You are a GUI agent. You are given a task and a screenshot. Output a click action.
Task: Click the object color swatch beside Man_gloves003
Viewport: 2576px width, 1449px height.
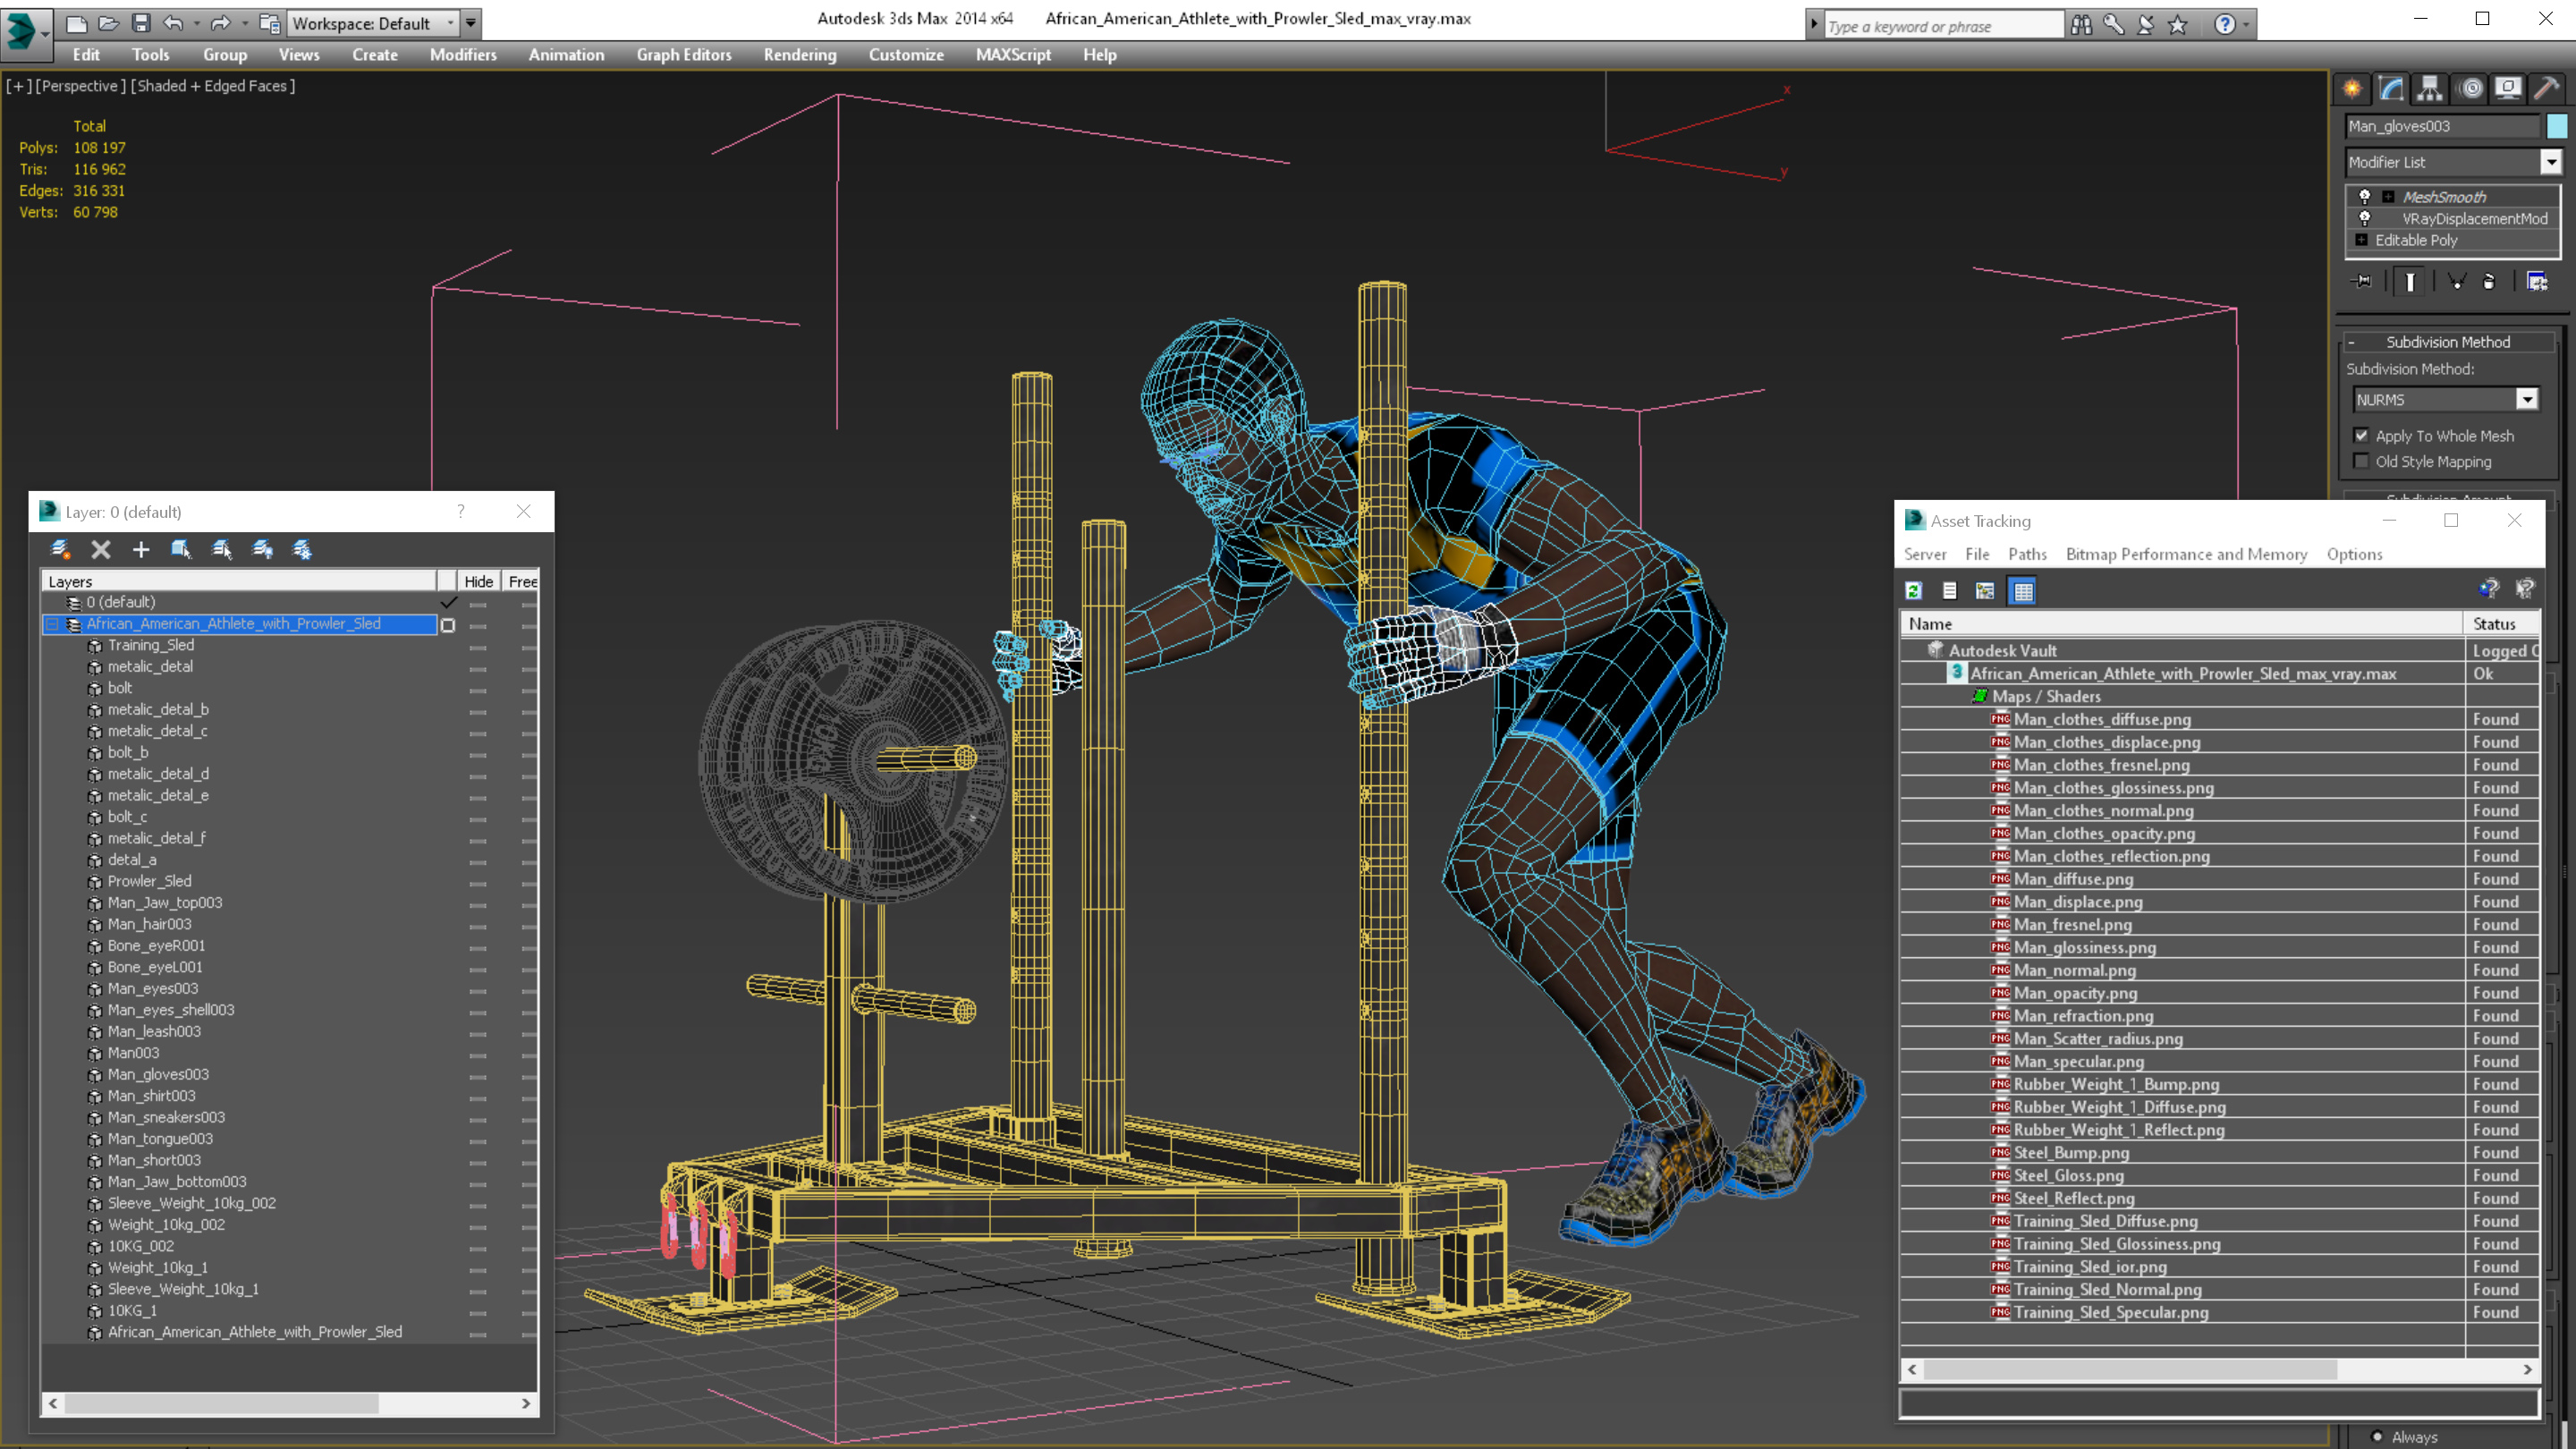point(2556,126)
